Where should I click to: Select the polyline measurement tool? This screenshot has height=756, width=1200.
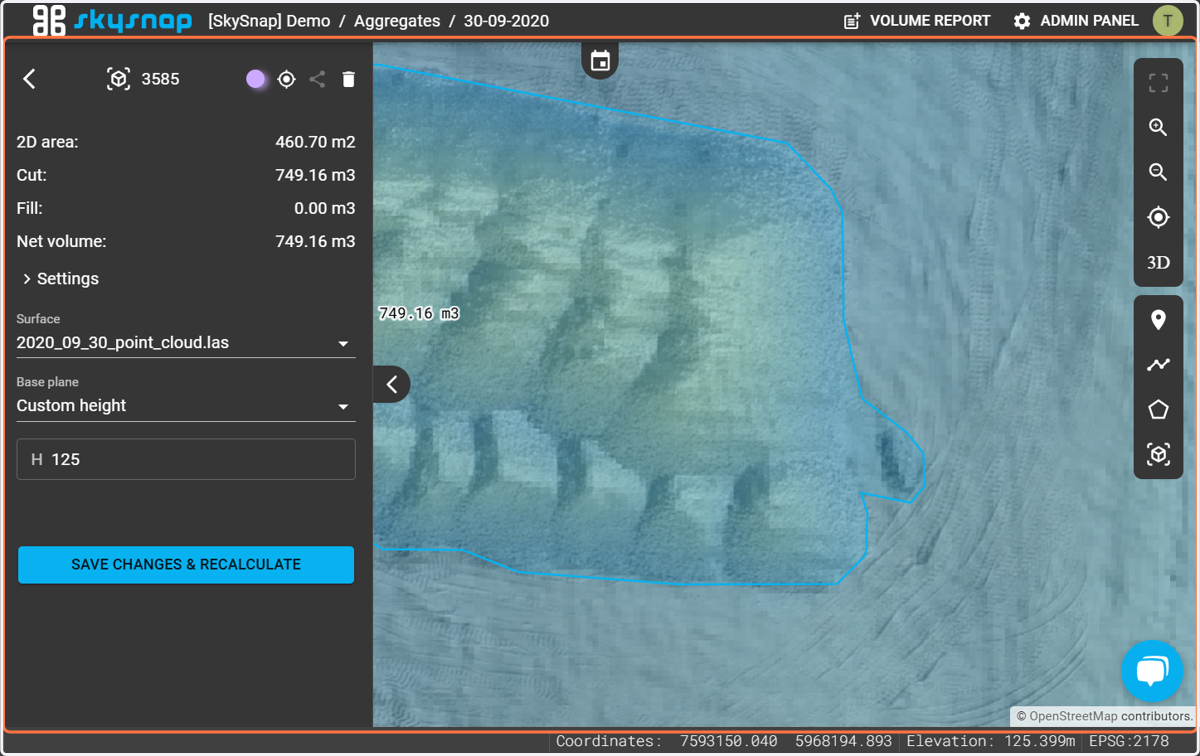click(1158, 365)
